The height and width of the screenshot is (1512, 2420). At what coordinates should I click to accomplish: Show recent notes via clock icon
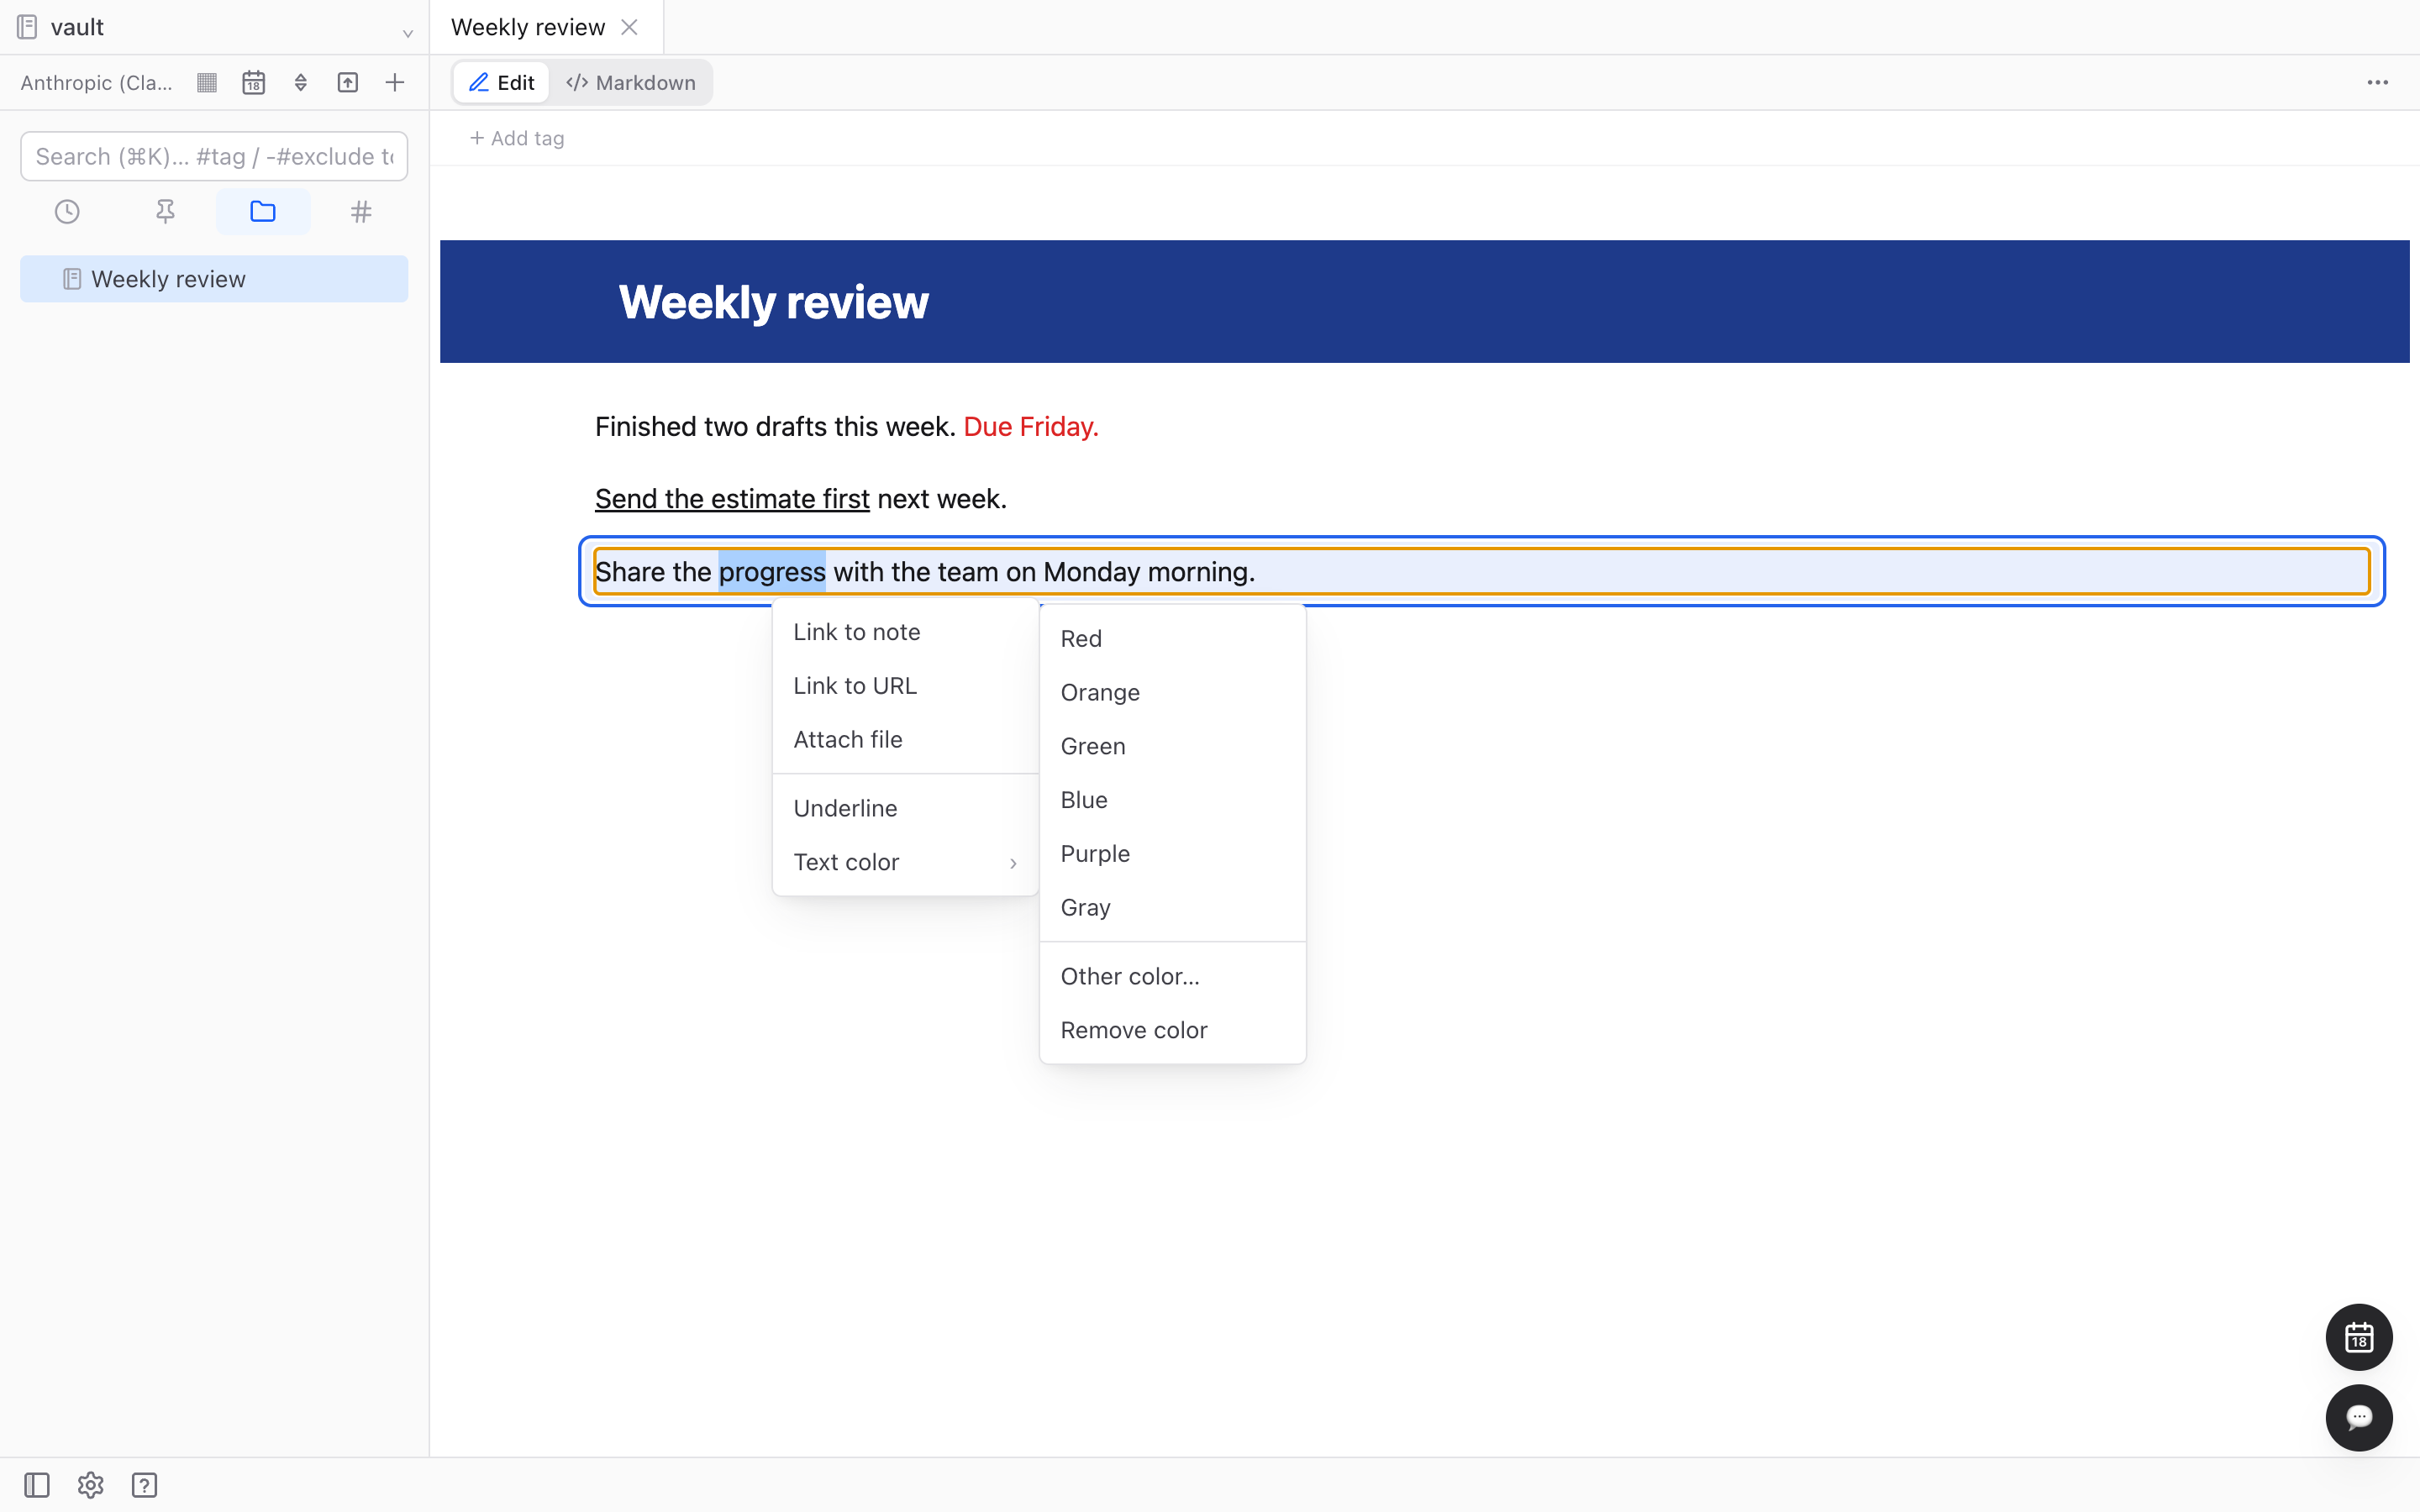[67, 212]
